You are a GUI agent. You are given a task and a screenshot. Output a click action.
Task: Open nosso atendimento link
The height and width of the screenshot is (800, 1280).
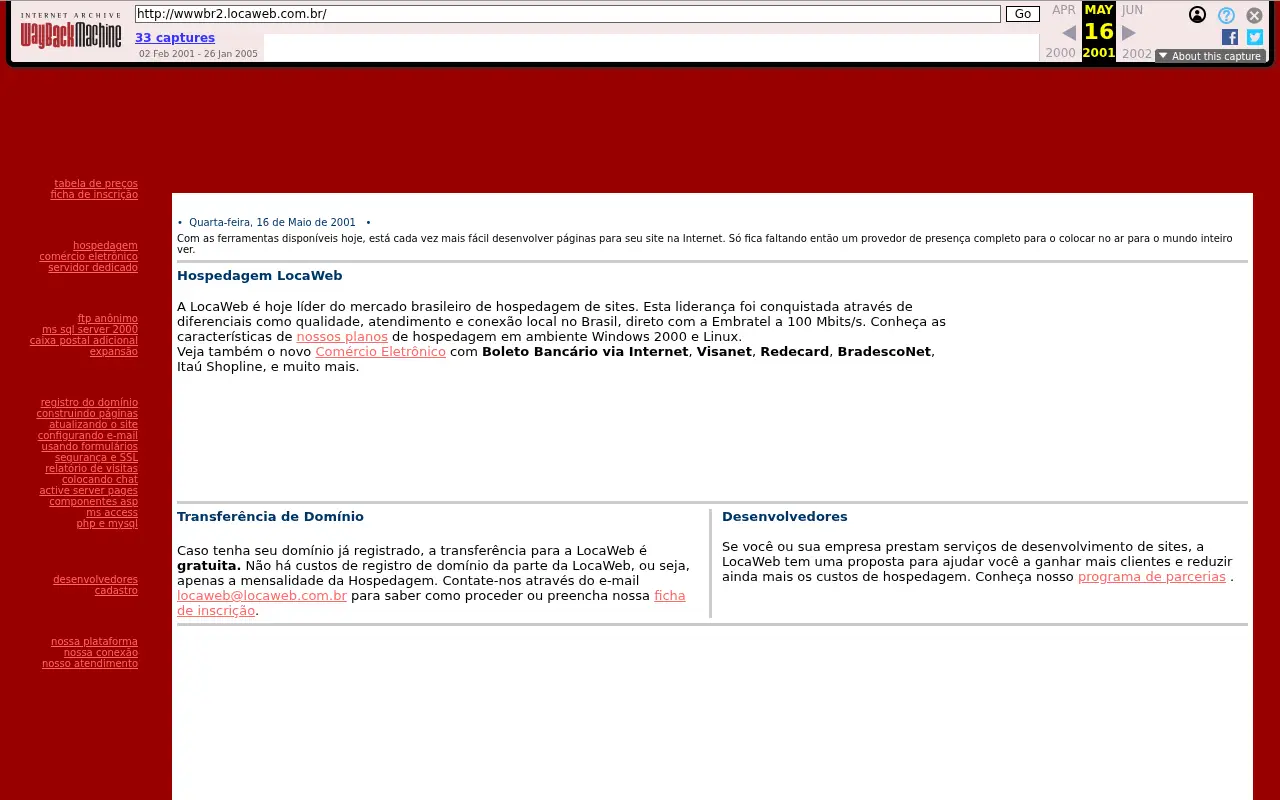point(90,664)
